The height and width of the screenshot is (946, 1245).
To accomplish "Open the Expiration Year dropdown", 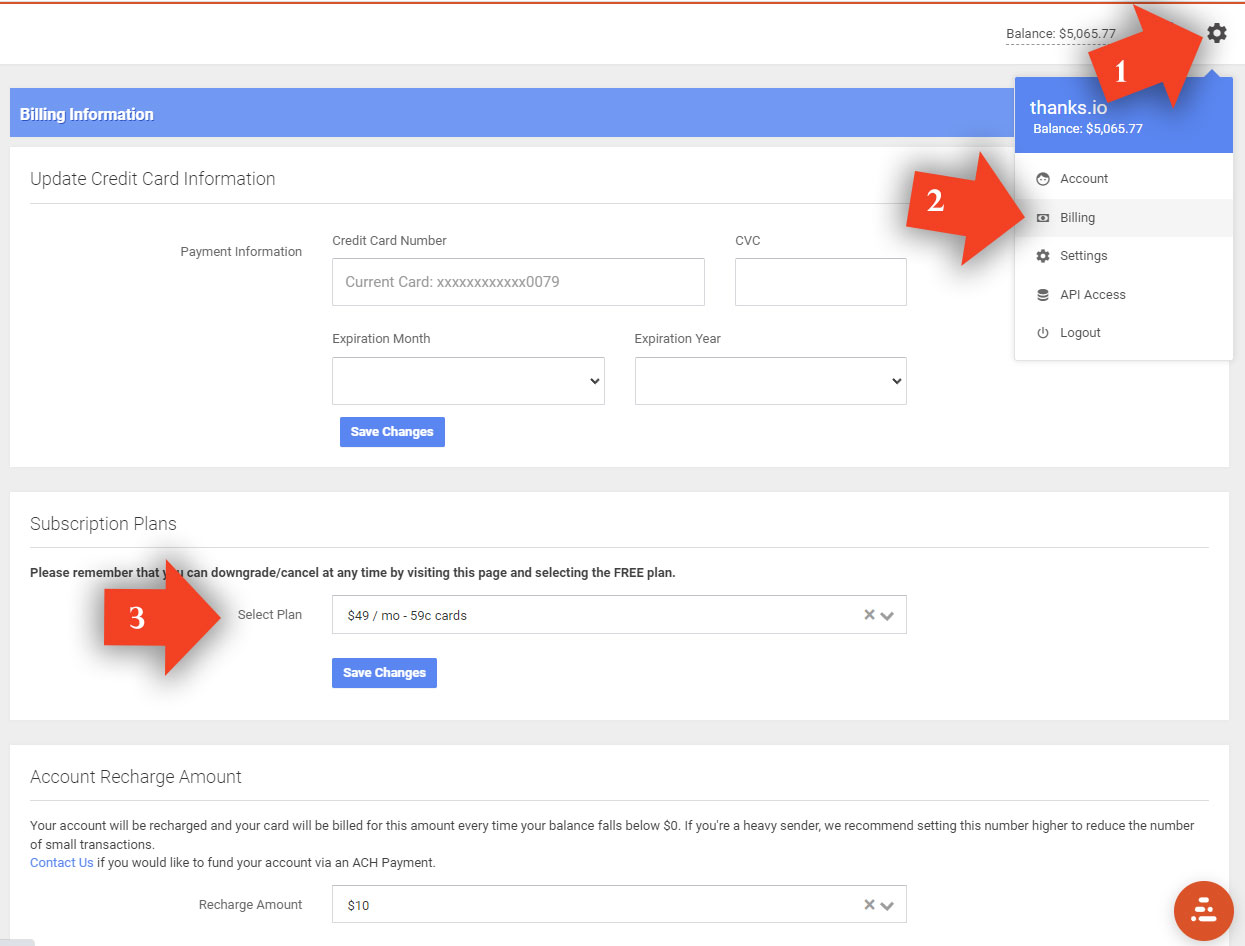I will (770, 381).
